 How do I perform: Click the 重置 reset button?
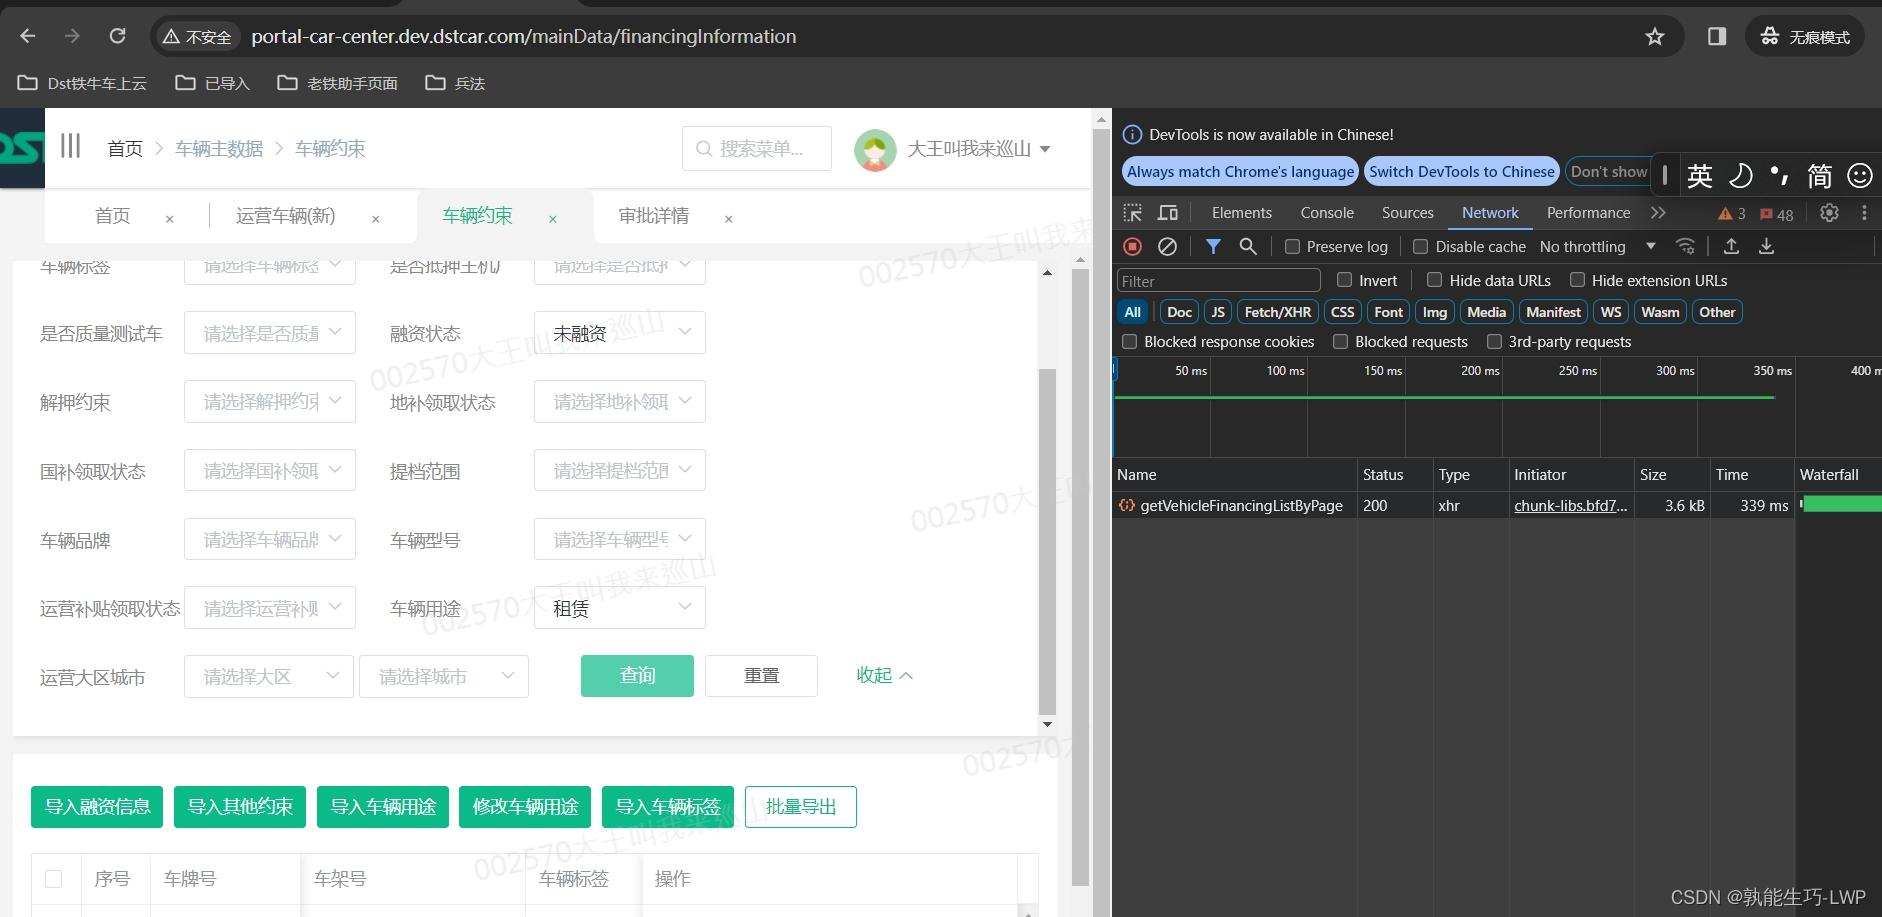pos(762,676)
